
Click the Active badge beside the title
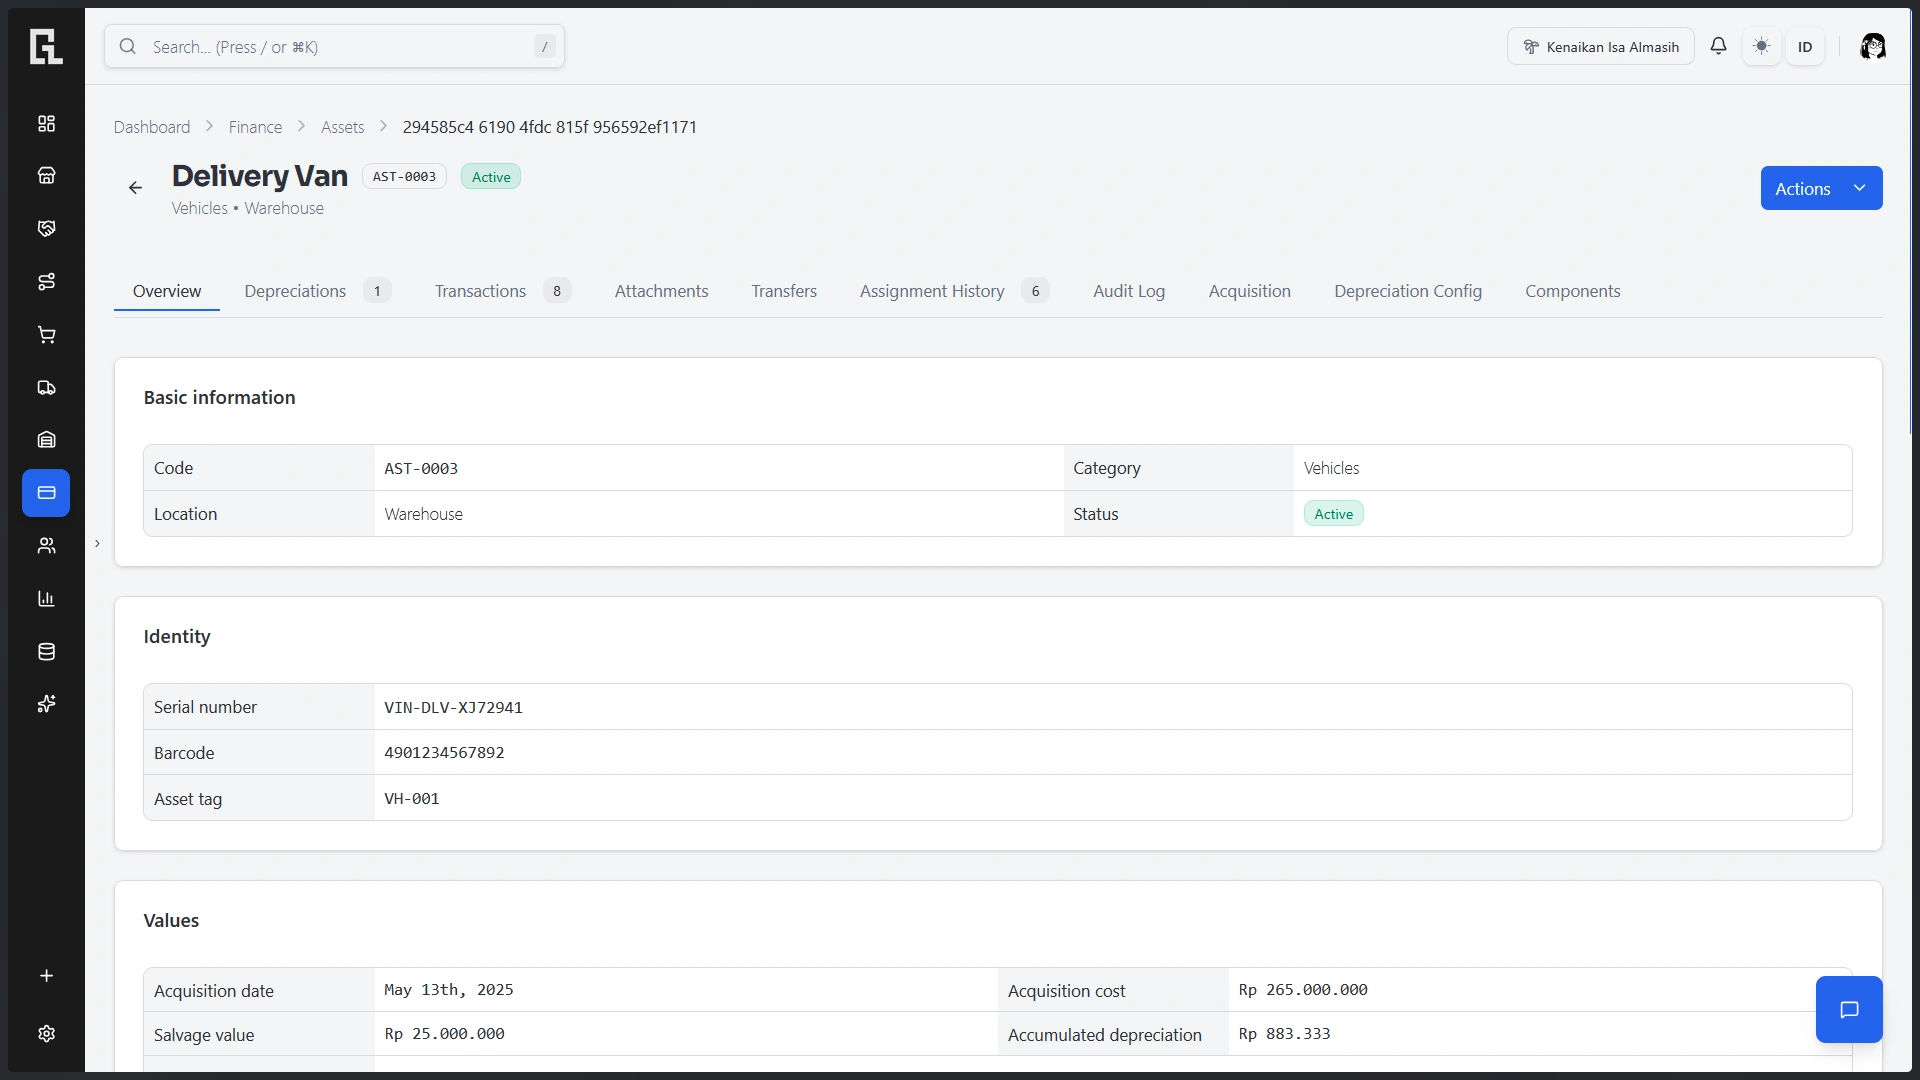coord(491,176)
